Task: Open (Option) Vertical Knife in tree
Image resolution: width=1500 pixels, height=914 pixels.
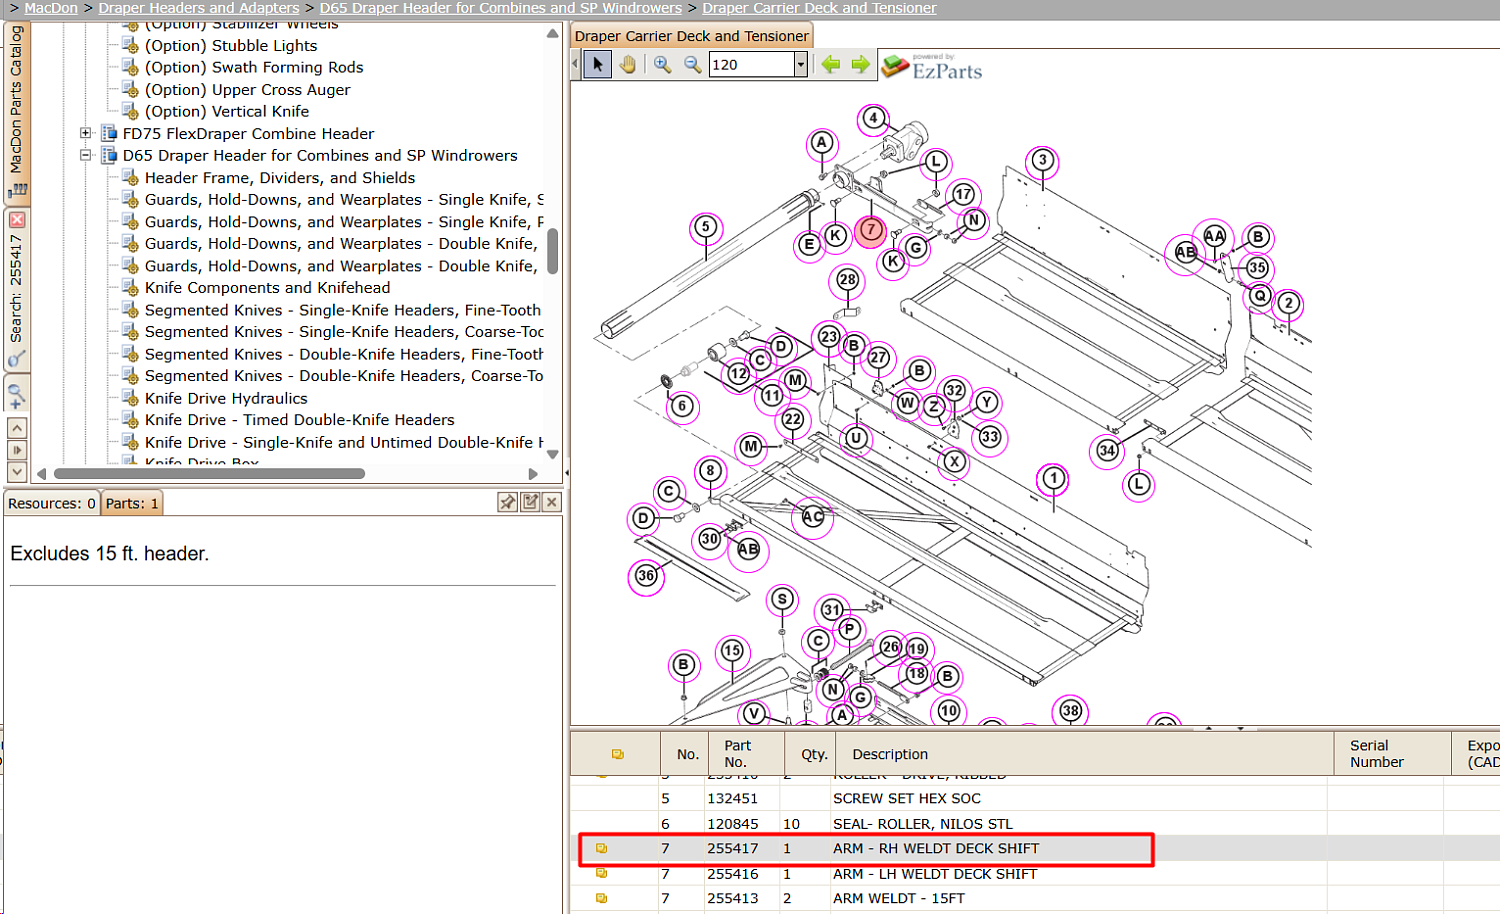Action: pyautogui.click(x=227, y=112)
